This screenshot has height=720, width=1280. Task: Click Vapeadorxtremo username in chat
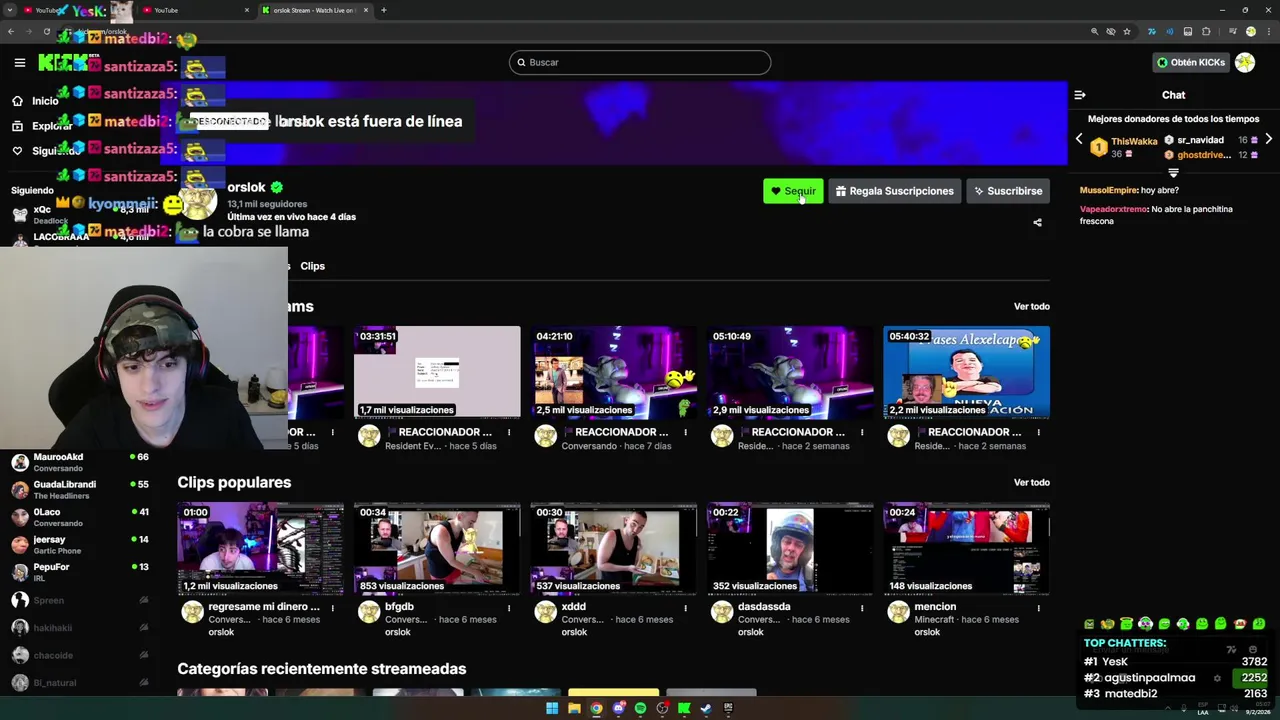tap(1114, 209)
